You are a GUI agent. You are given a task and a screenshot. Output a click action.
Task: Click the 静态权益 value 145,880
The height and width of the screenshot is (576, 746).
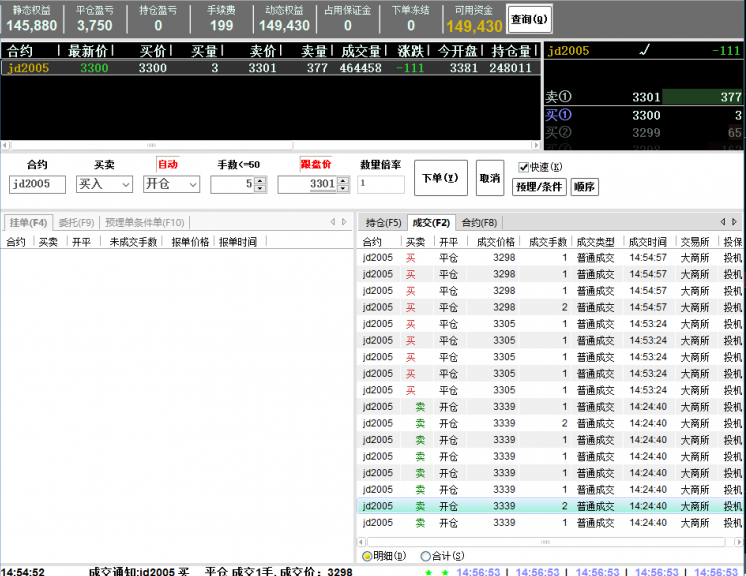tap(31, 26)
